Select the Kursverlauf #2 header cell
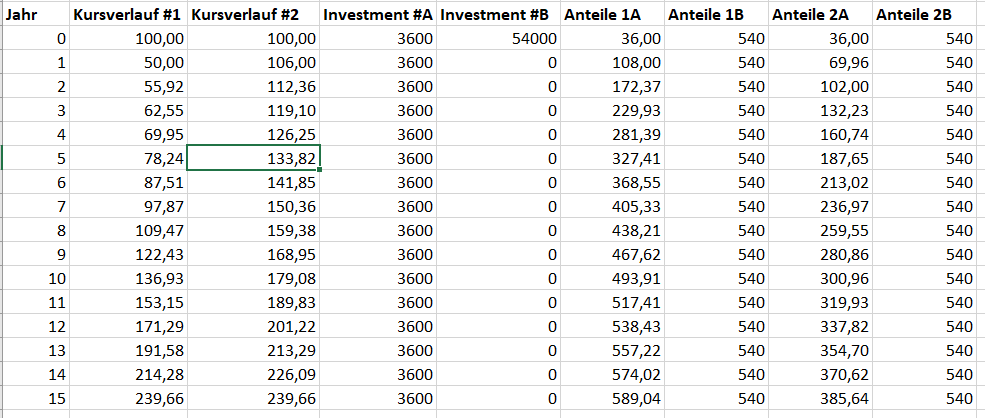 [x=253, y=15]
